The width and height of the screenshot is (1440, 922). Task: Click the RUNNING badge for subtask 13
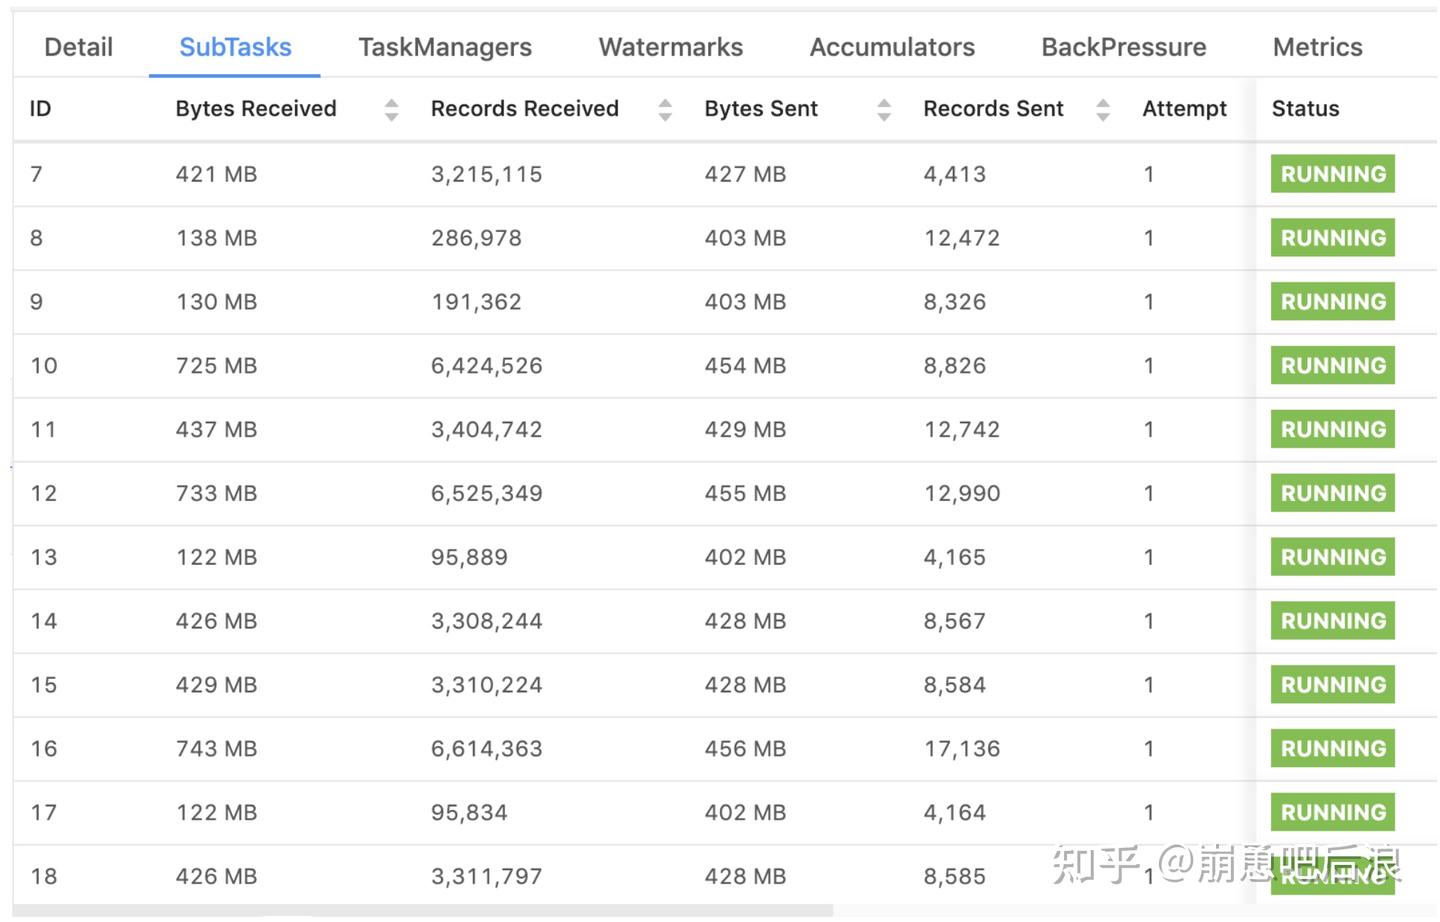1332,557
